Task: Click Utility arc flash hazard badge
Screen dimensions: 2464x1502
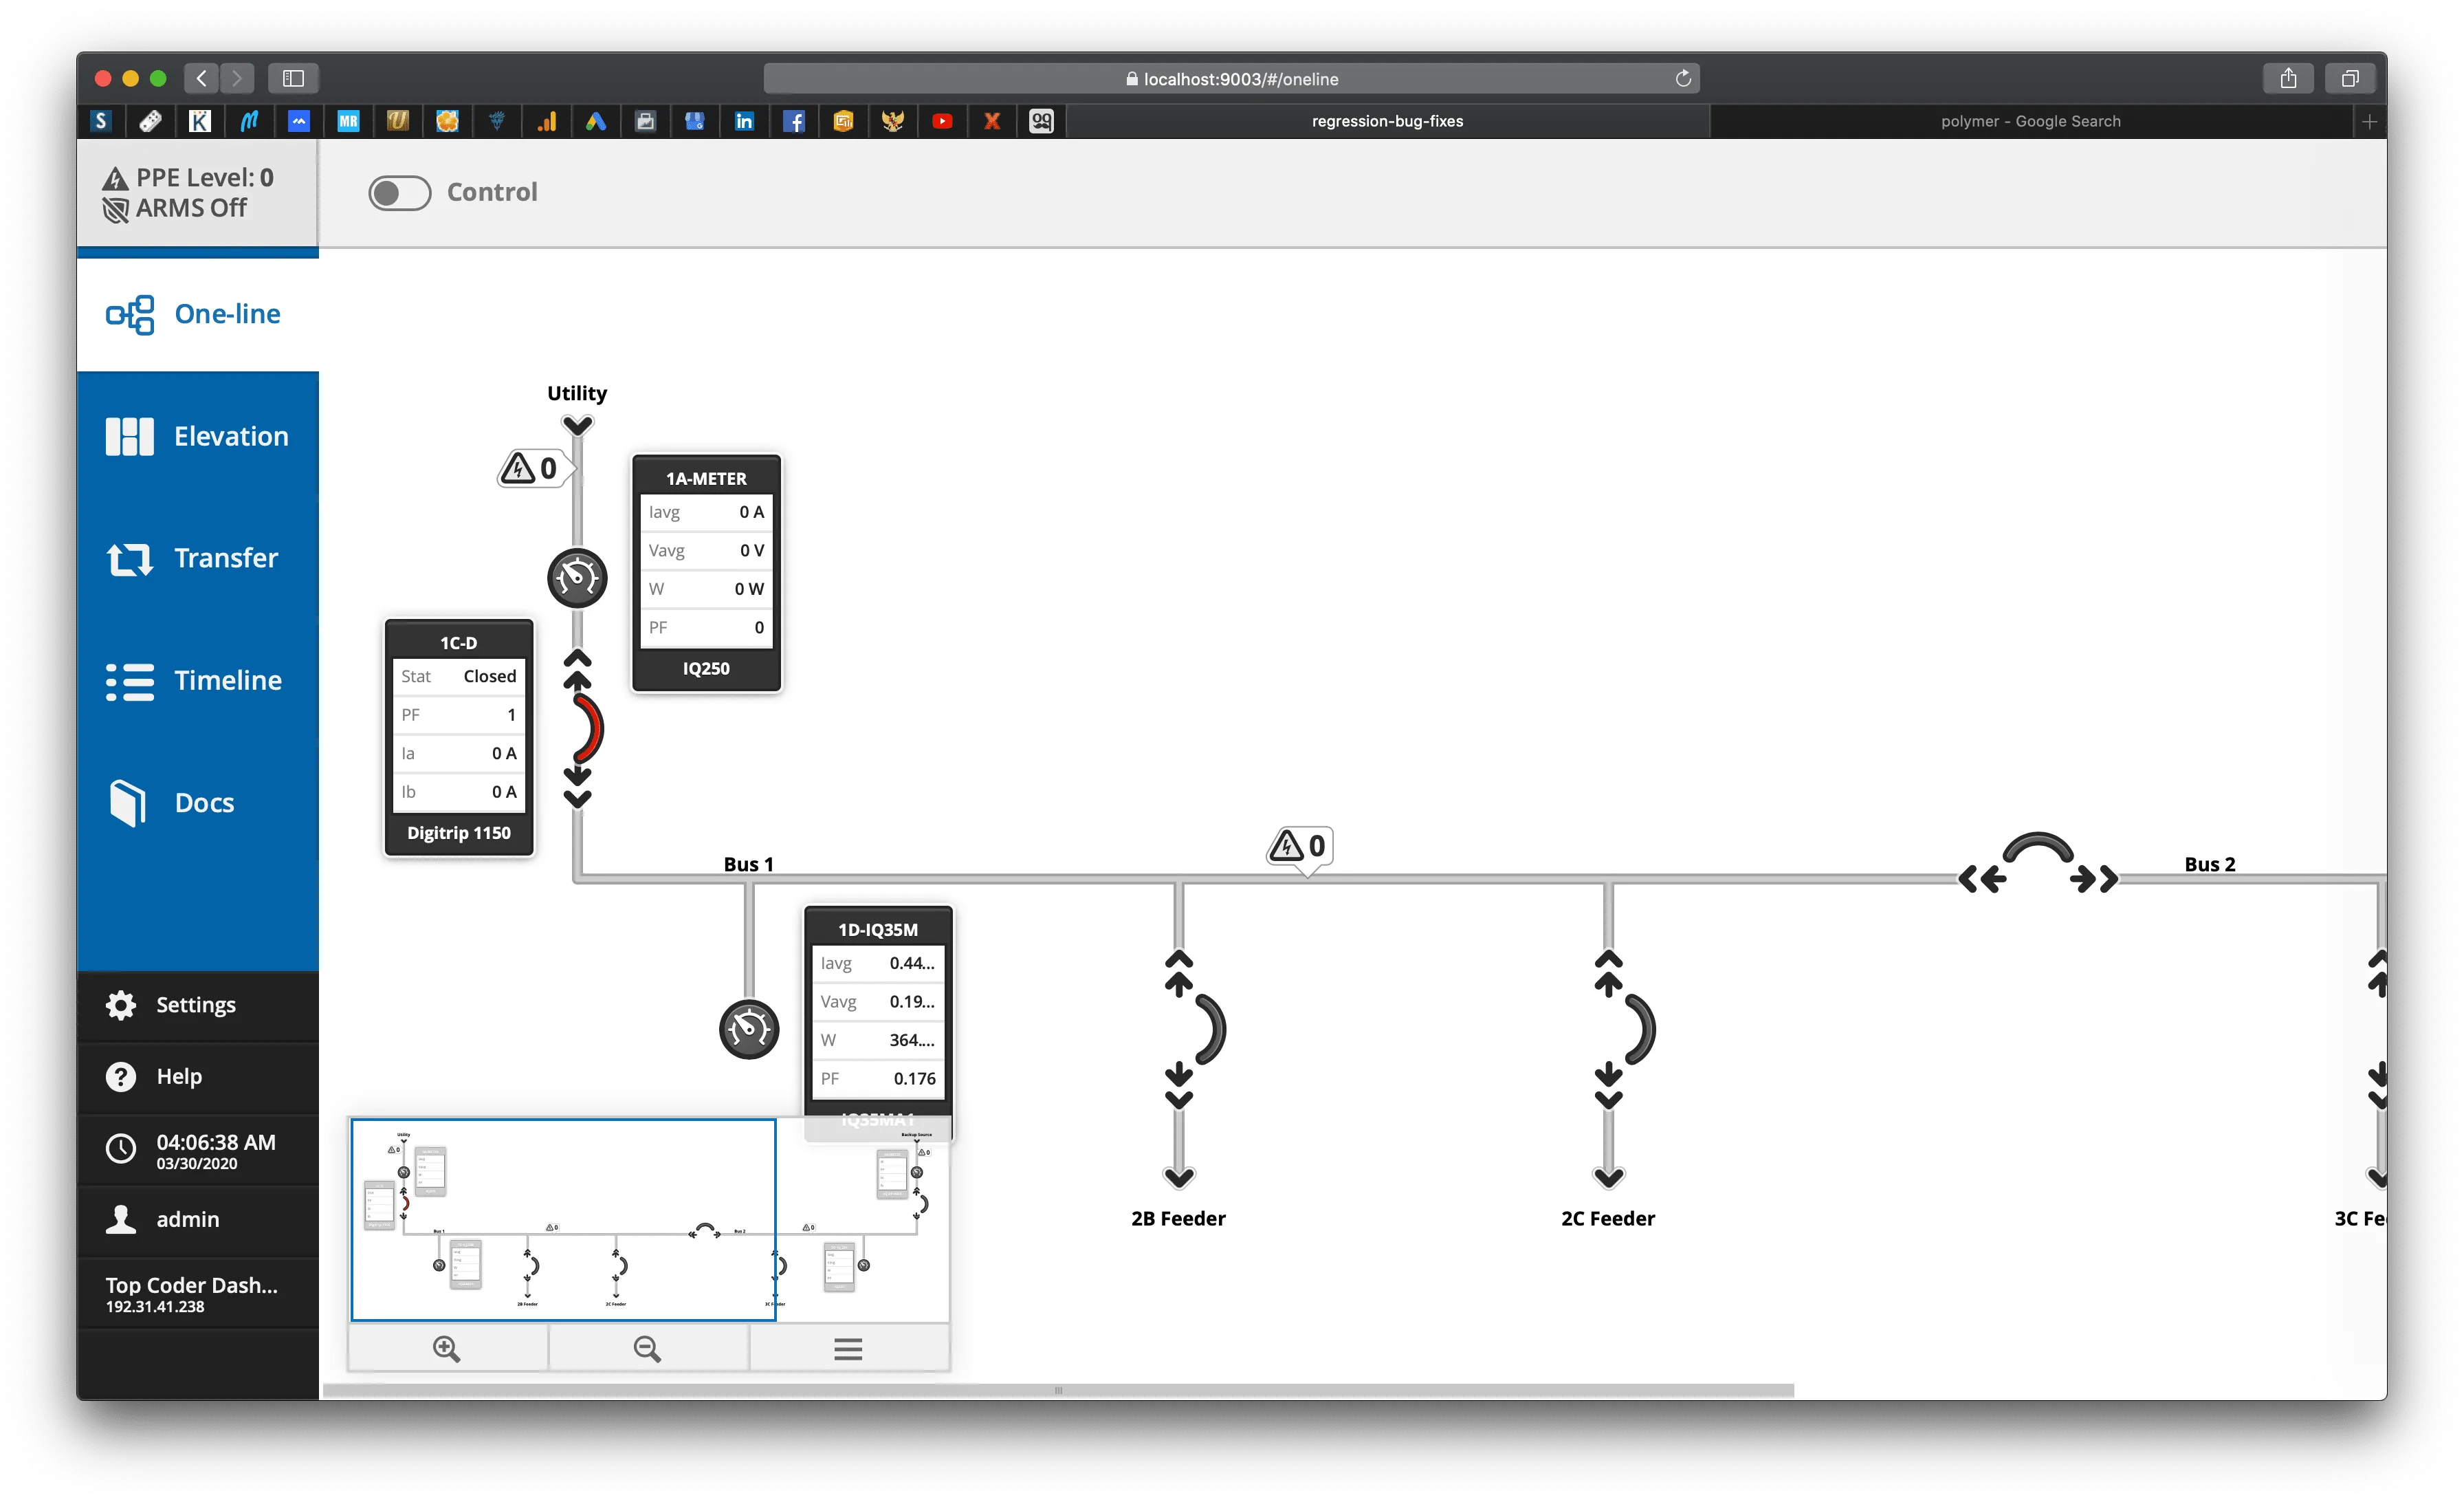Action: [536, 468]
